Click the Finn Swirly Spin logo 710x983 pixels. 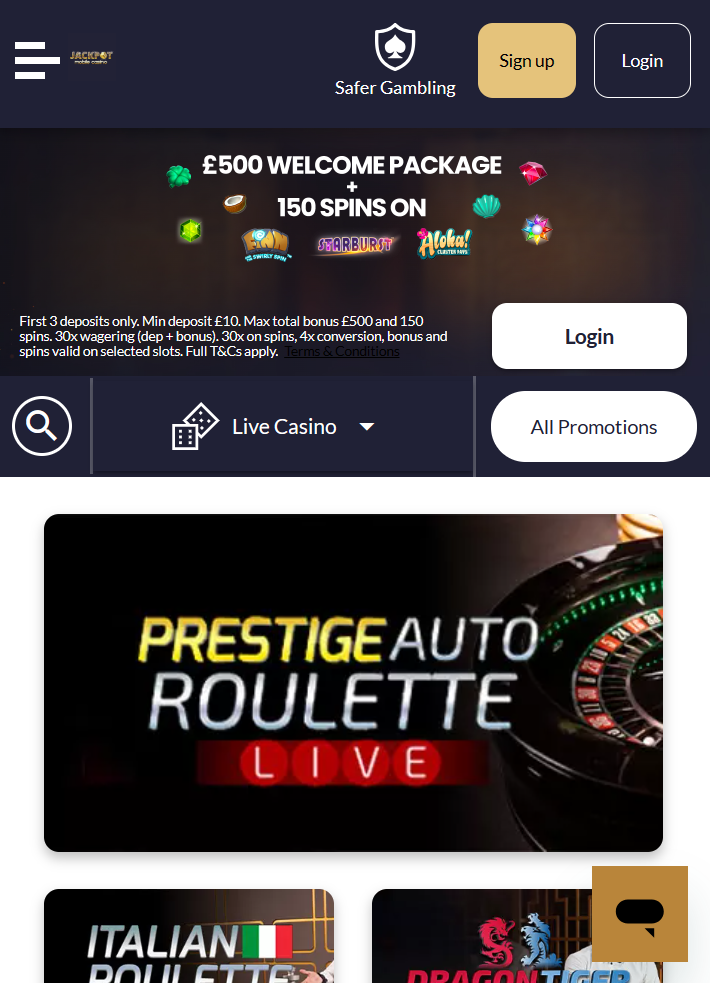pos(266,245)
